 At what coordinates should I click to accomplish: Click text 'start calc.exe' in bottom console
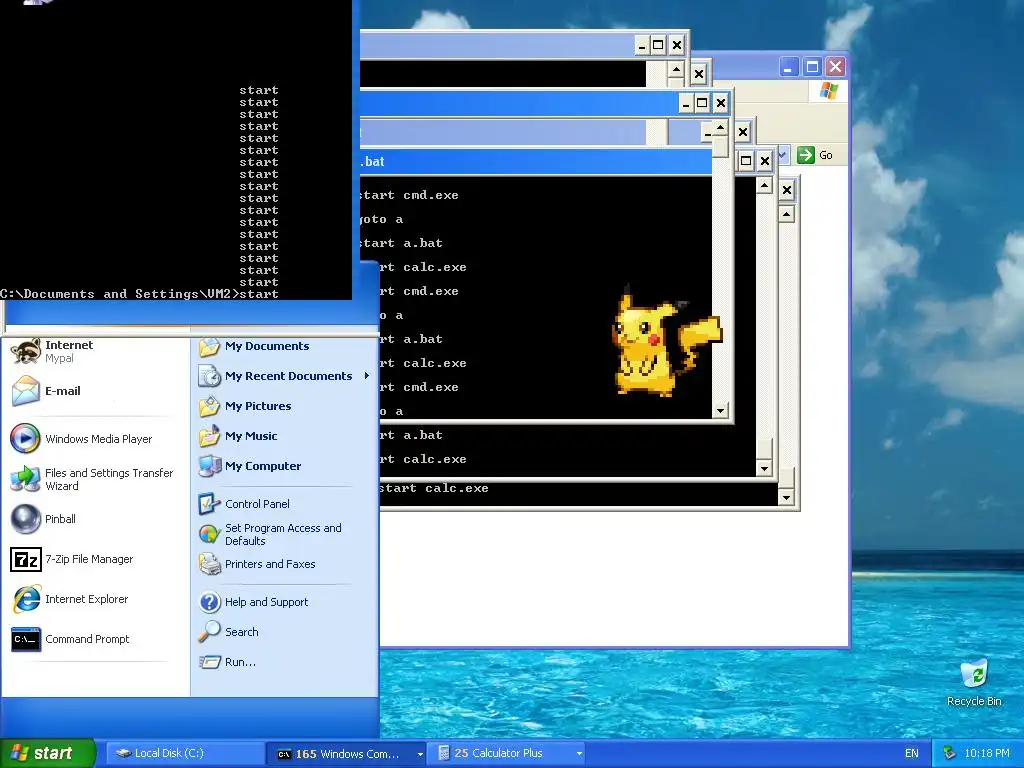point(434,488)
